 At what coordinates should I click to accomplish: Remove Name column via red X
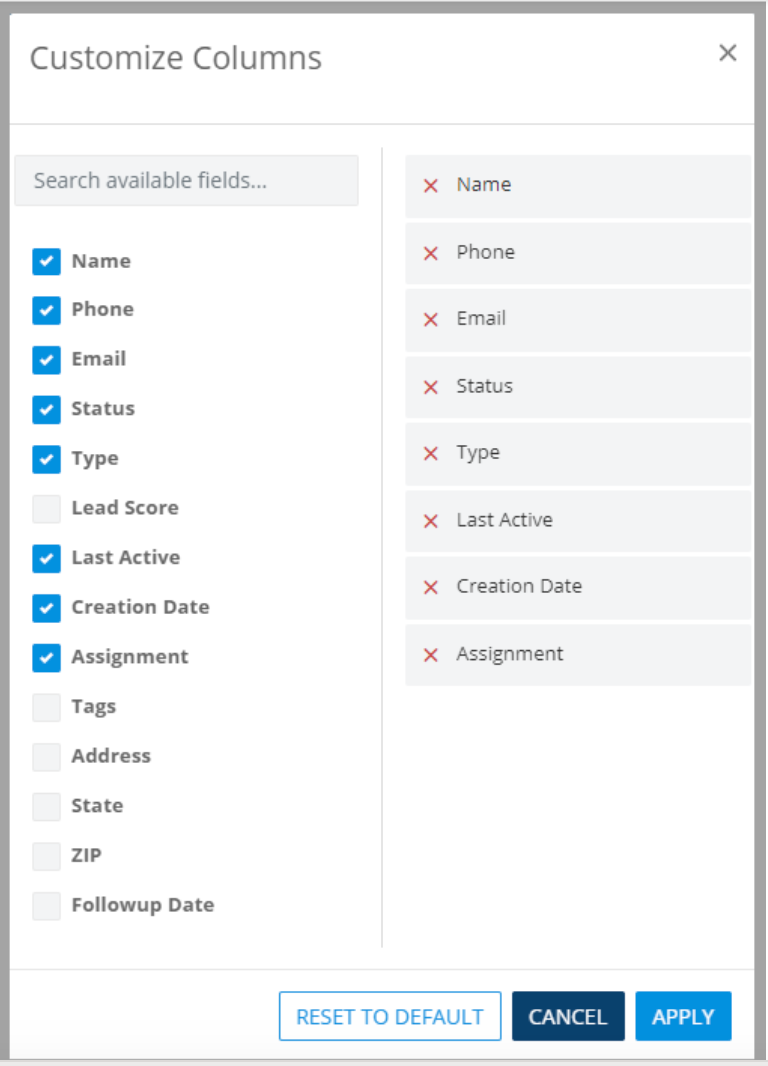pos(431,186)
